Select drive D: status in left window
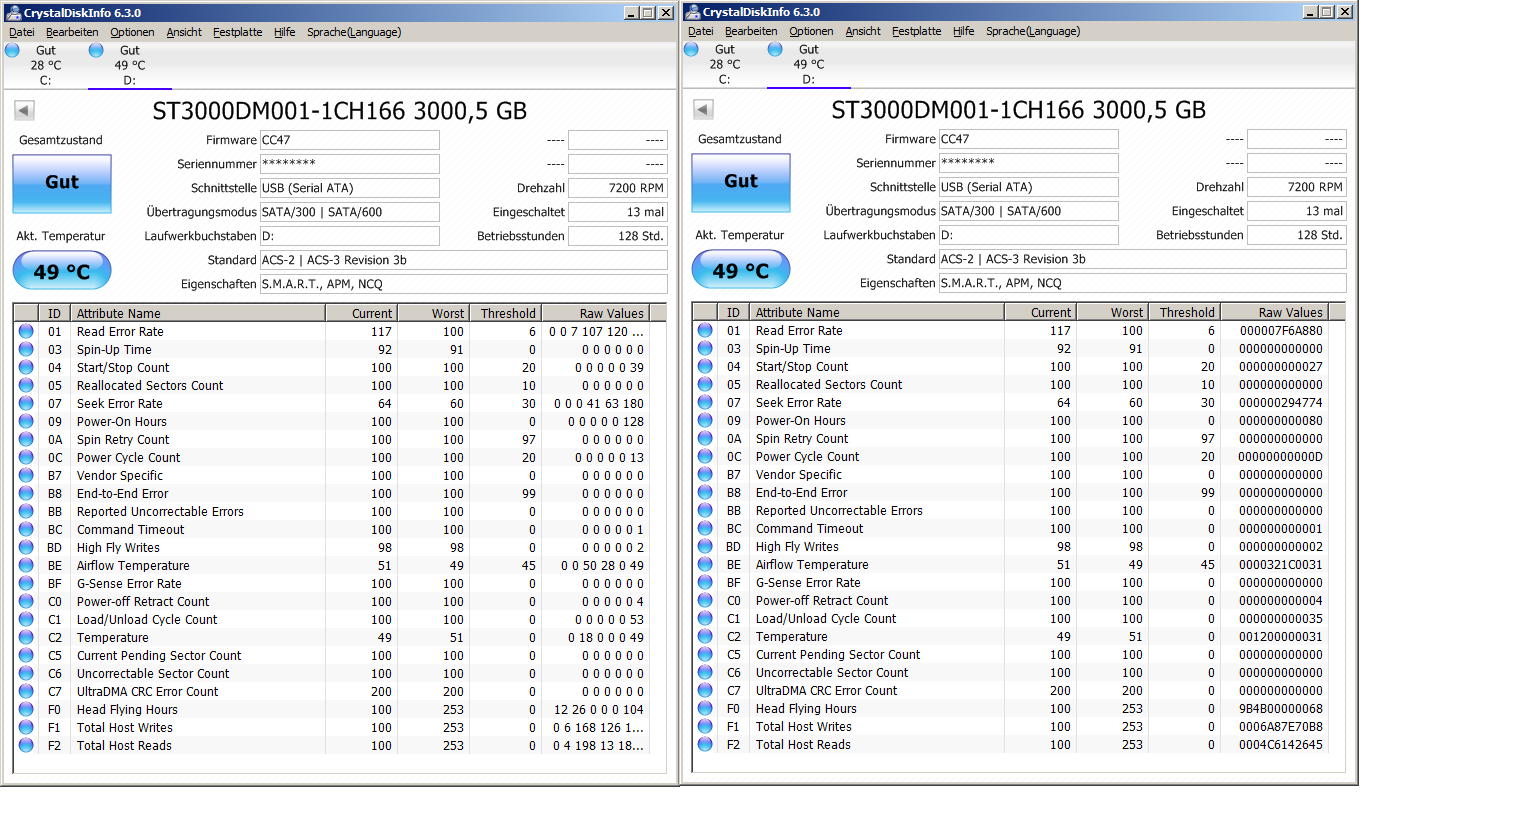 [129, 65]
